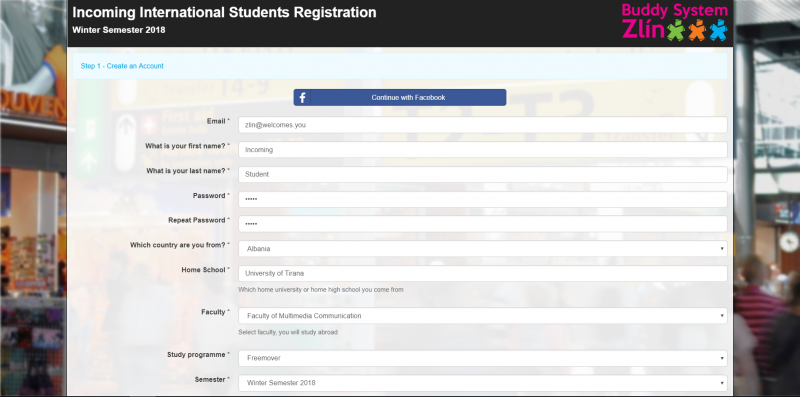Expand the Faculty dropdown list

click(483, 316)
